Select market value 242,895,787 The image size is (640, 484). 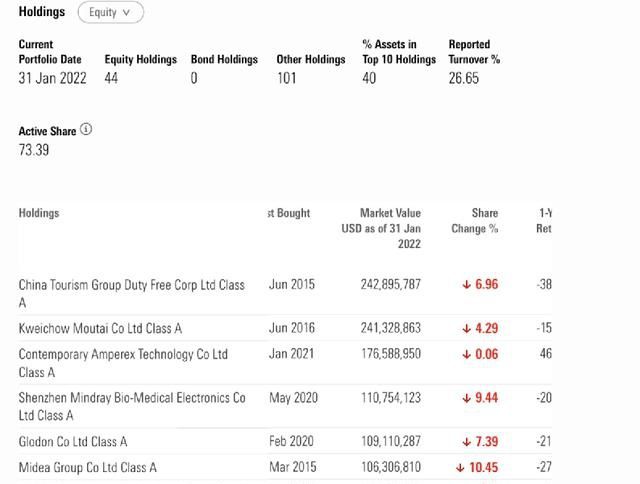pos(391,284)
